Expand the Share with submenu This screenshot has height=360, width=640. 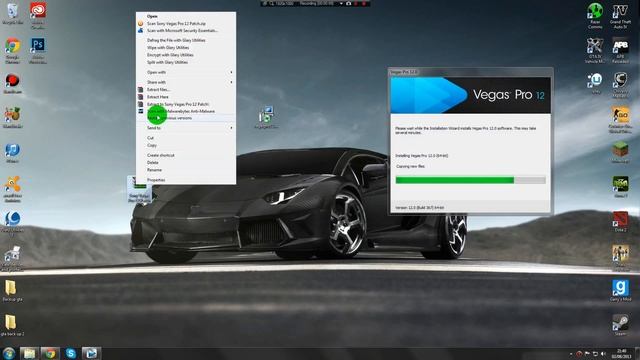tap(186, 82)
